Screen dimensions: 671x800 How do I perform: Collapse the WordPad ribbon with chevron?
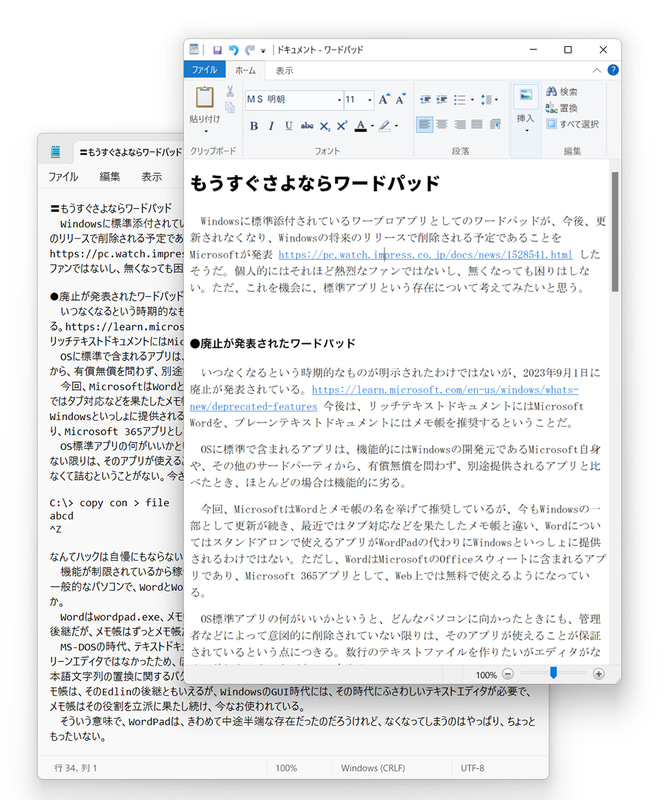[597, 70]
